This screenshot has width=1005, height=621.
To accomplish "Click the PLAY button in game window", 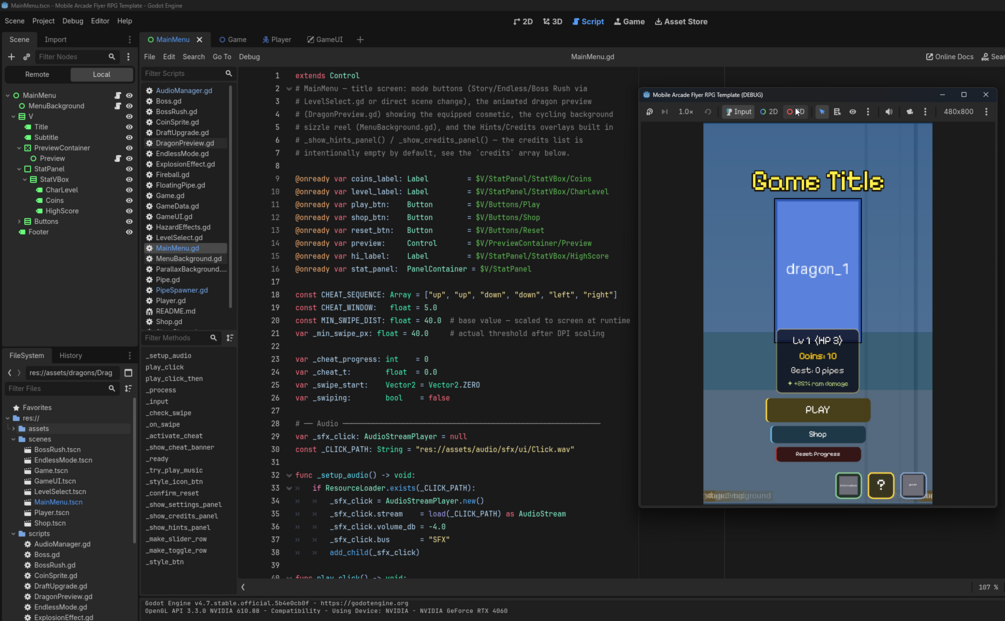I will pyautogui.click(x=818, y=410).
